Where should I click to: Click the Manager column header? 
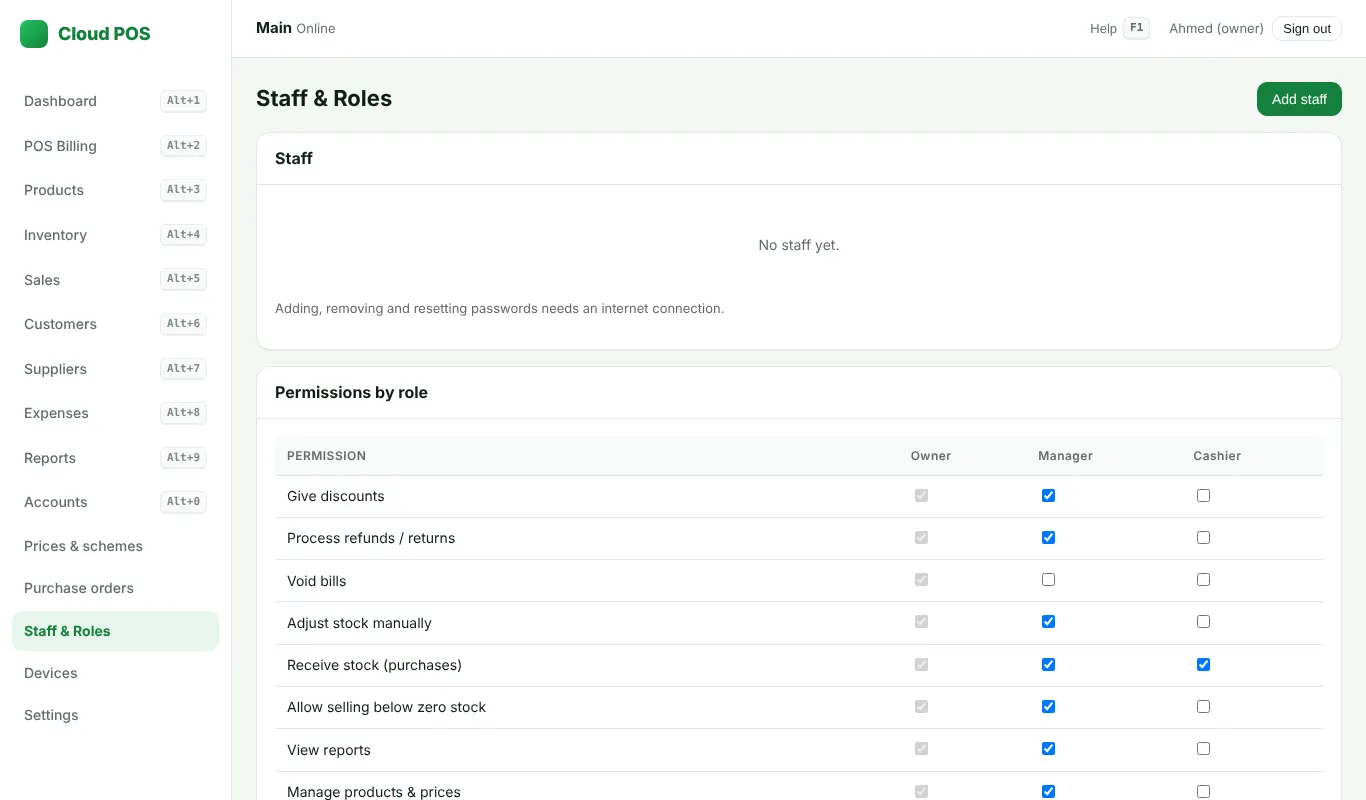[x=1065, y=456]
